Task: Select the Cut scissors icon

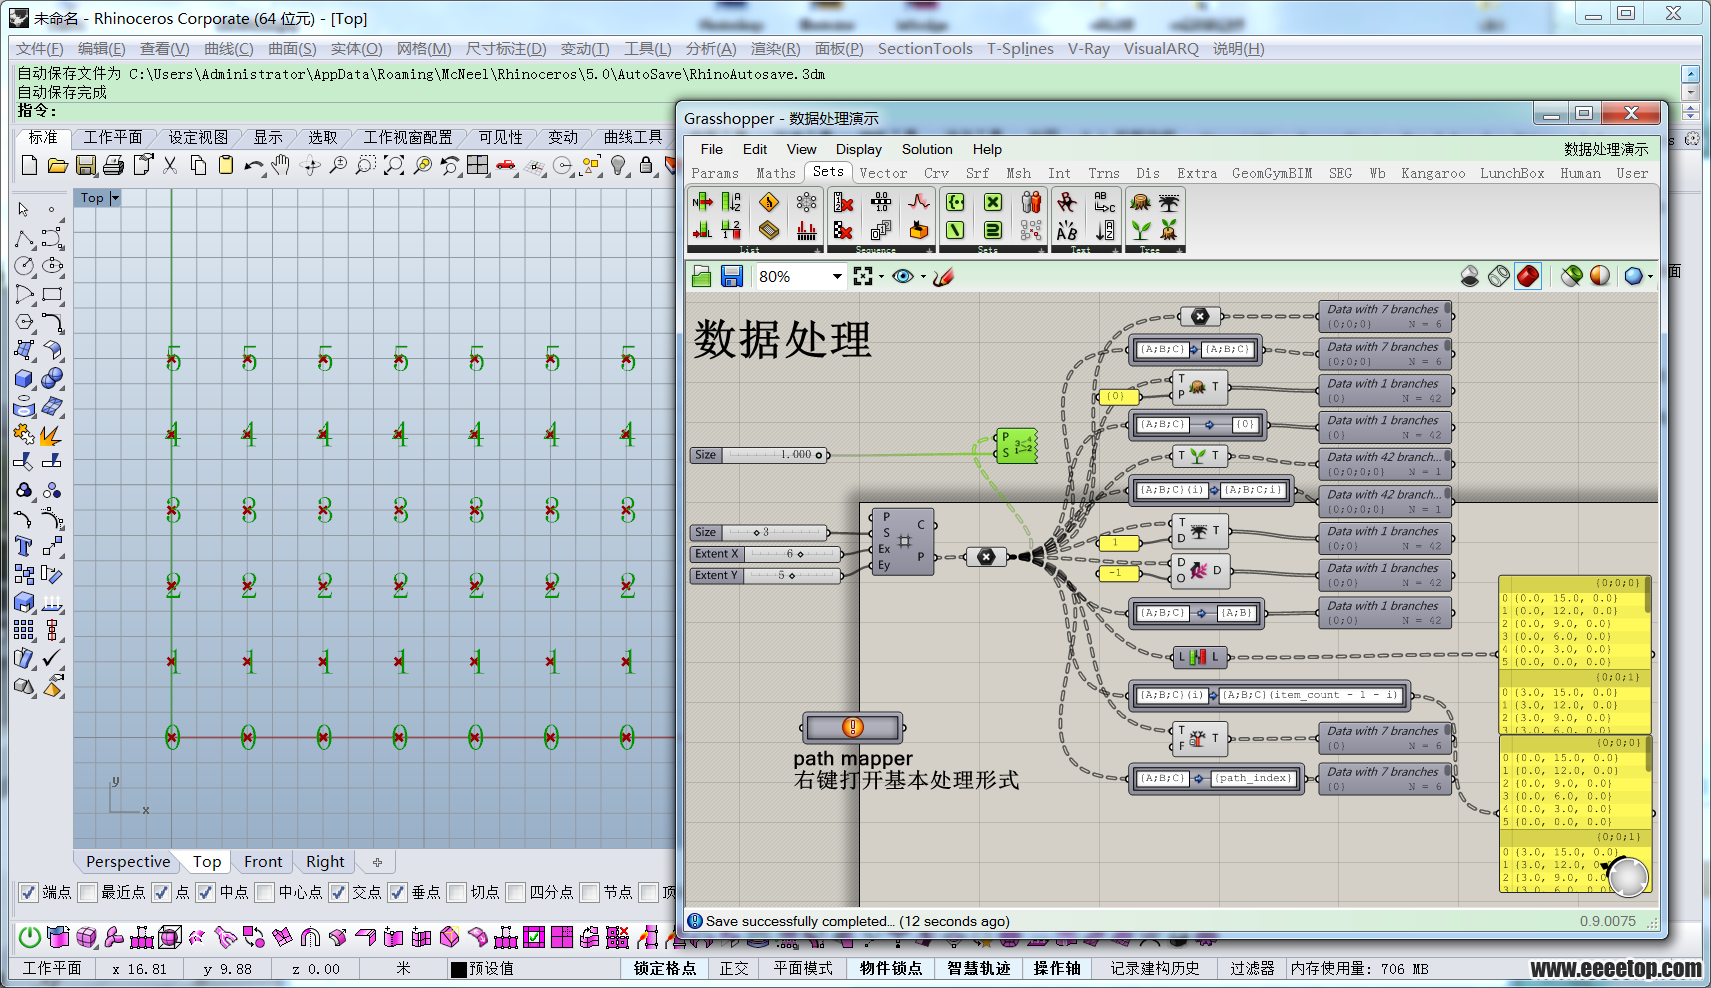Action: click(x=170, y=165)
